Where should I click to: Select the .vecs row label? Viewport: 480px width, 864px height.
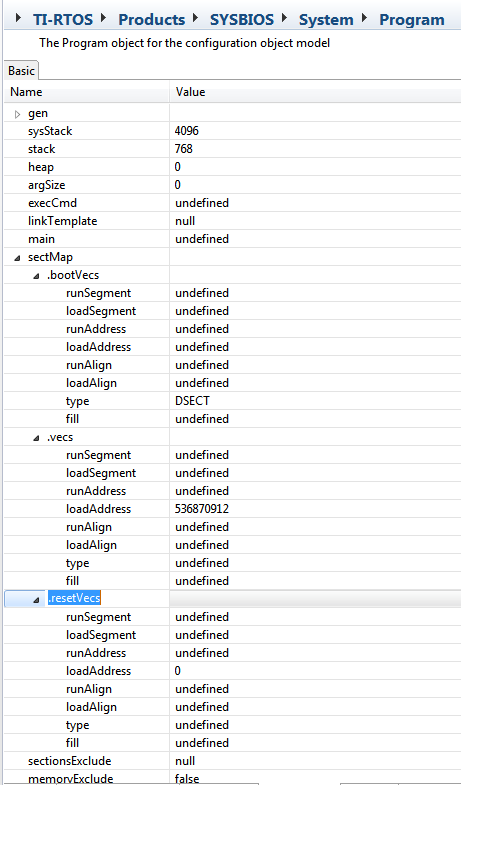point(60,437)
